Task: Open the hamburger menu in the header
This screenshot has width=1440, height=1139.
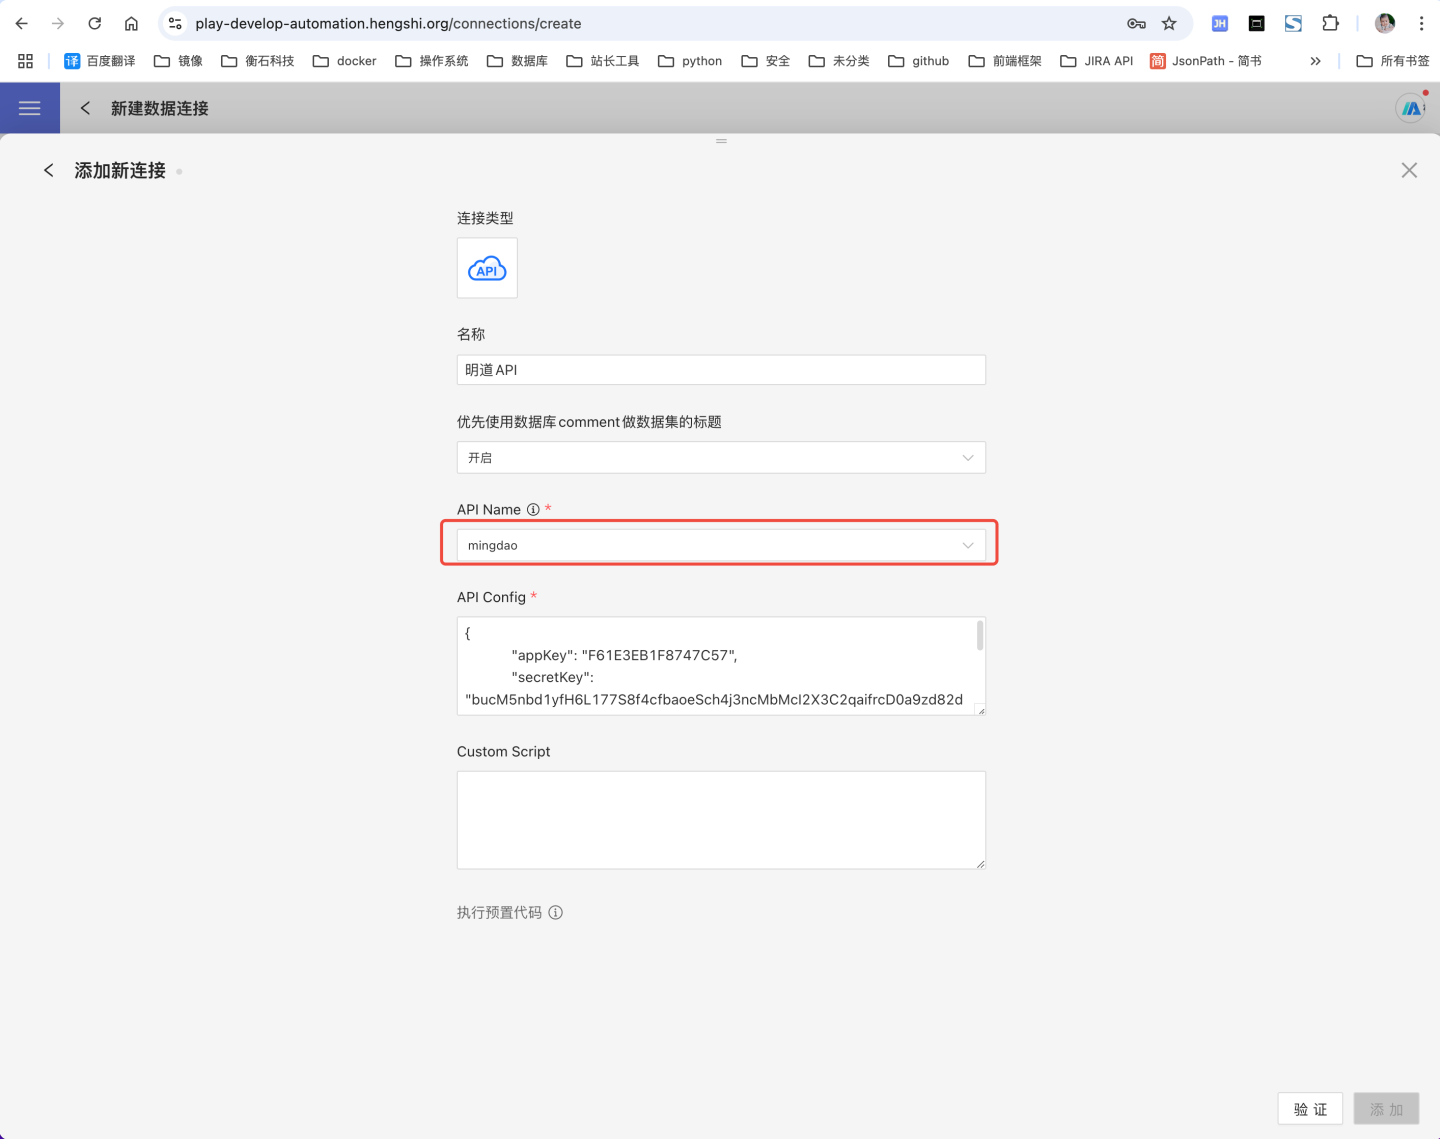Action: (30, 108)
